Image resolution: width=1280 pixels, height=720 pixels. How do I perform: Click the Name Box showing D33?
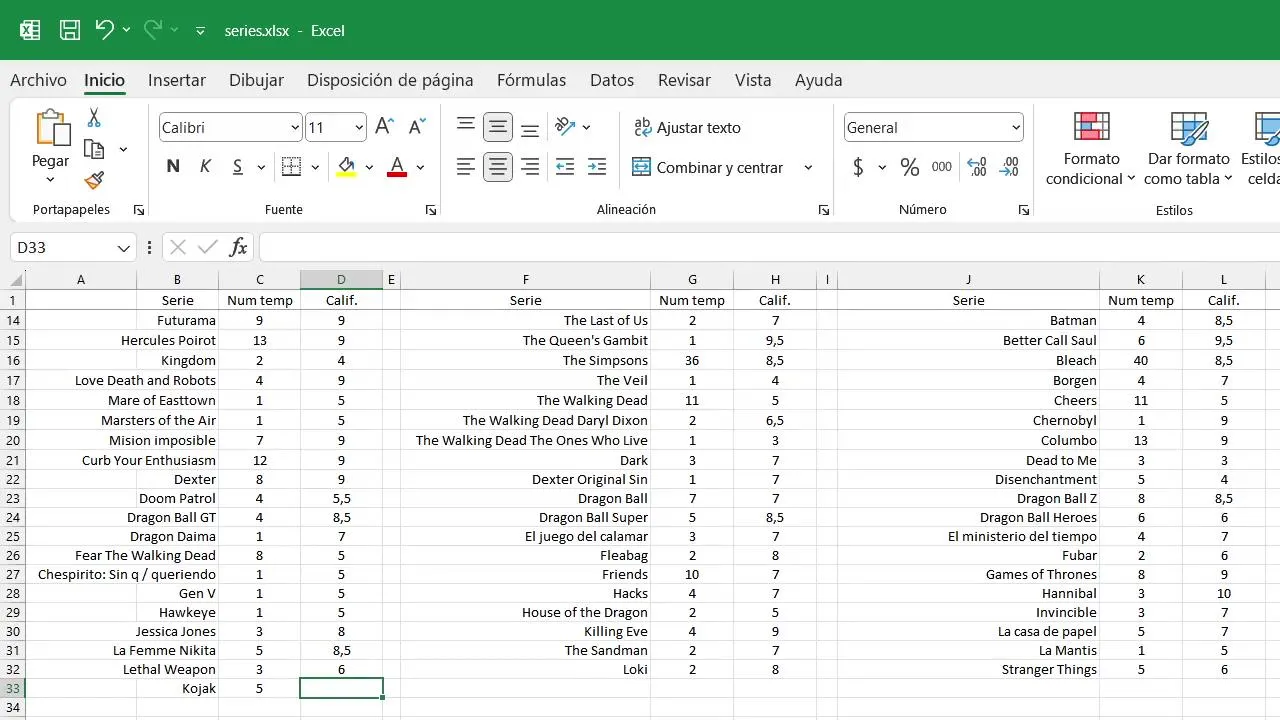(73, 247)
